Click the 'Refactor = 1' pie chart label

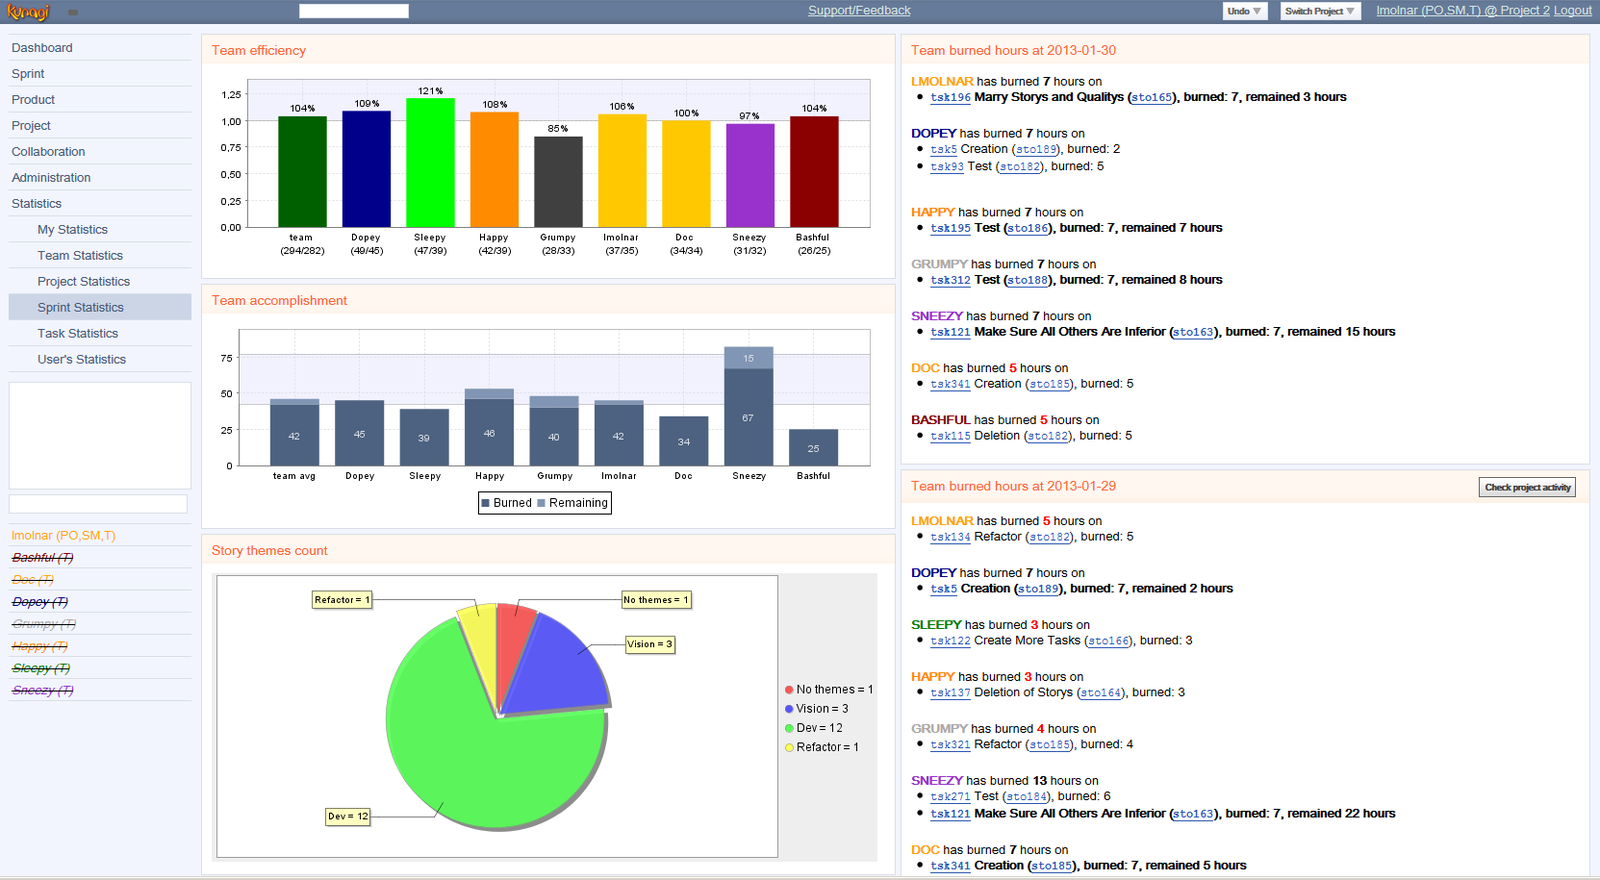click(x=342, y=600)
